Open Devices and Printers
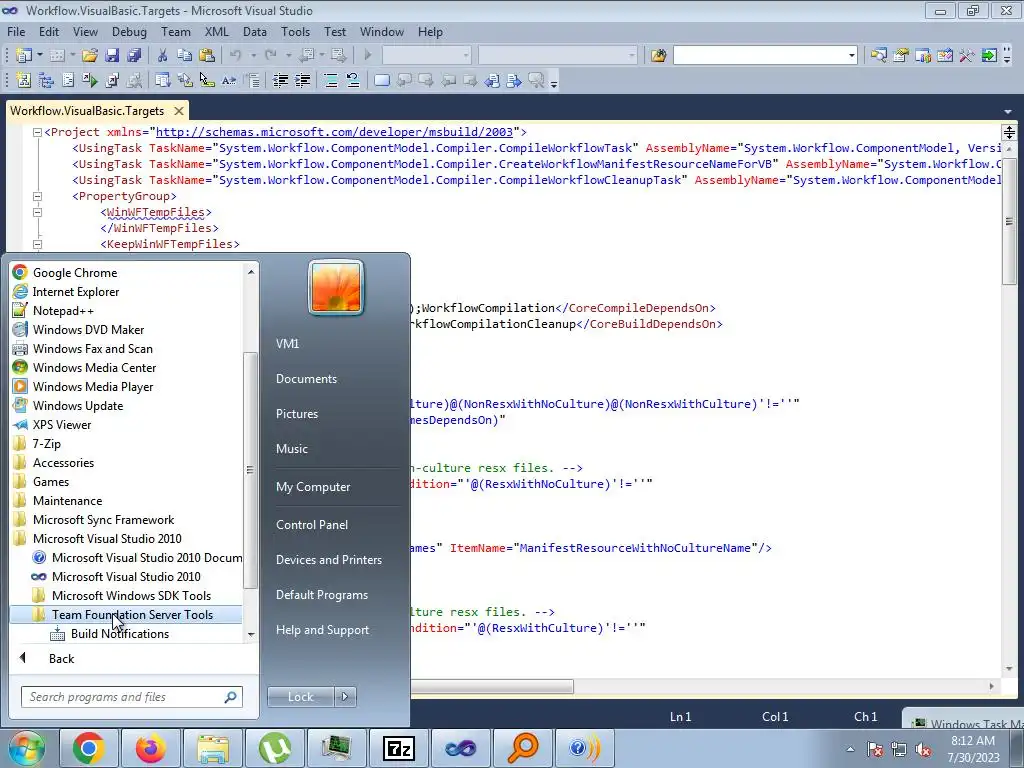Screen dimensions: 1024x768 click(x=328, y=560)
